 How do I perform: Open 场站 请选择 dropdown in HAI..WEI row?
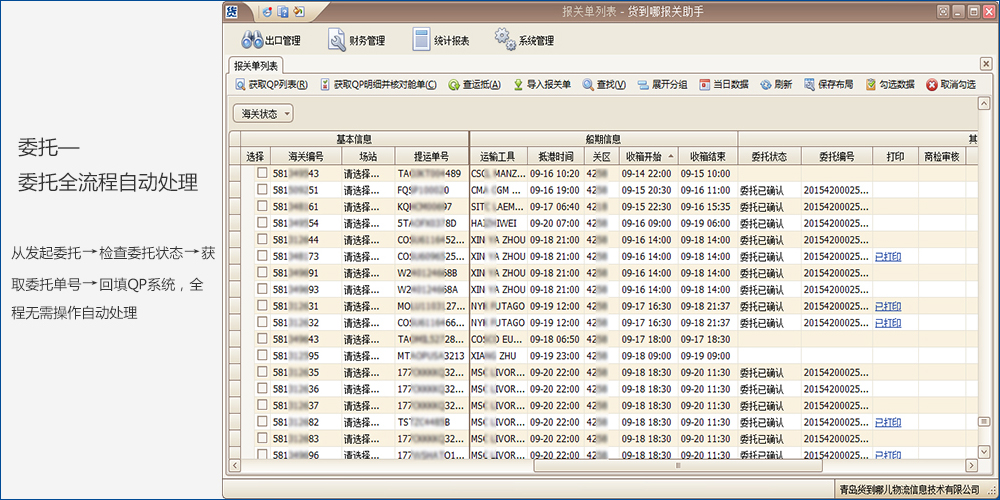(x=368, y=223)
